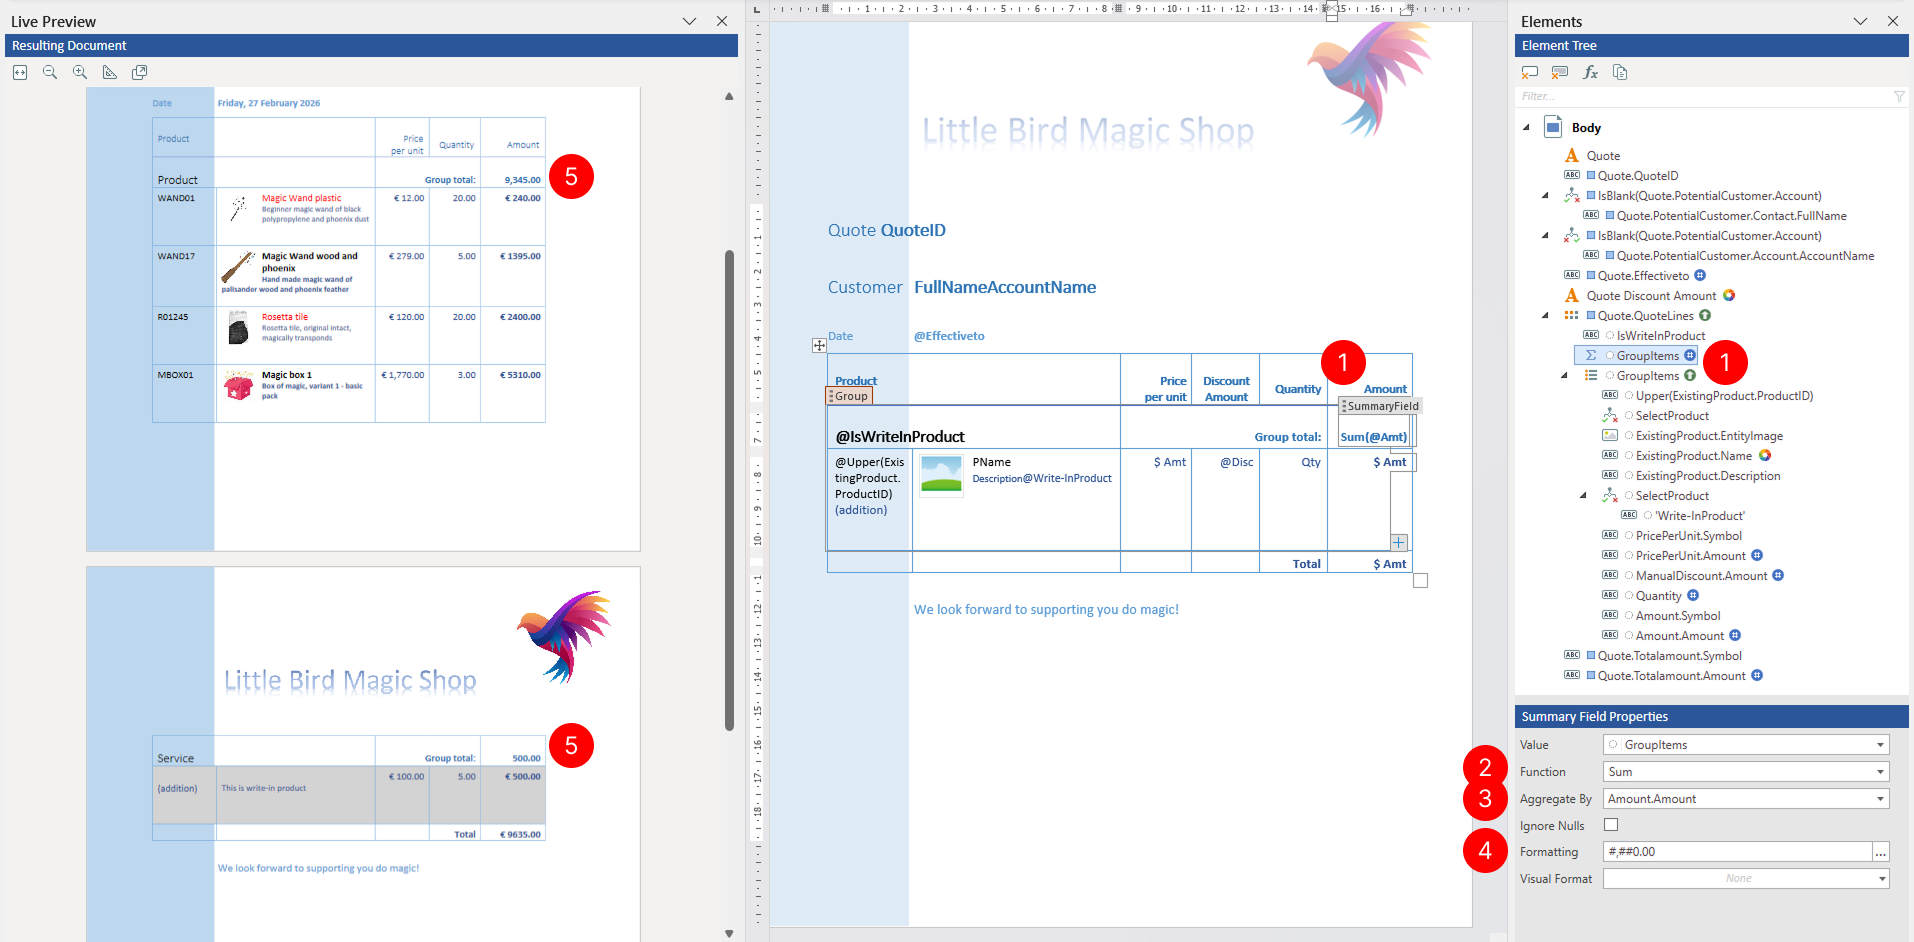The height and width of the screenshot is (942, 1914).
Task: Toggle the Ignore Nulls checkbox
Action: coord(1611,825)
